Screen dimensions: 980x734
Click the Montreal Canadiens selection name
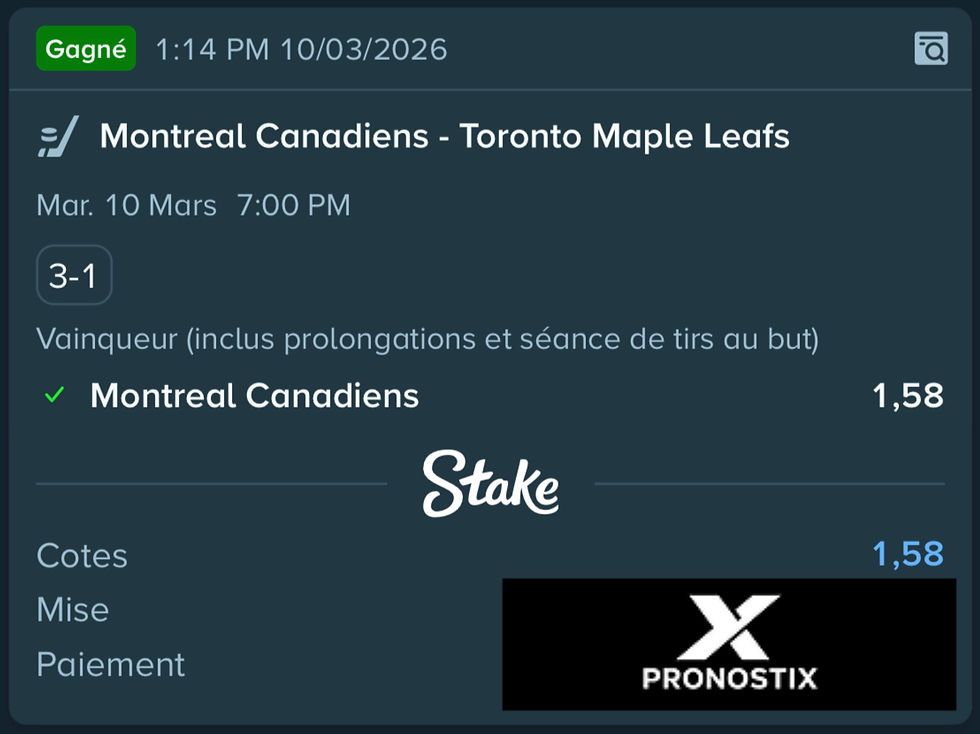coord(254,396)
